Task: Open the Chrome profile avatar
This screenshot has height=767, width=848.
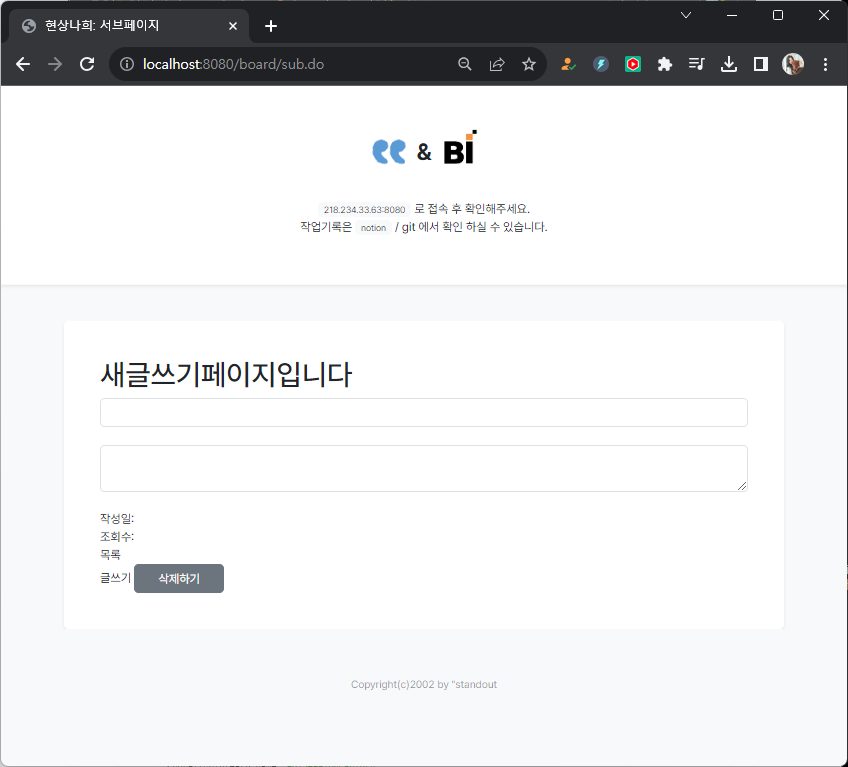Action: tap(793, 64)
